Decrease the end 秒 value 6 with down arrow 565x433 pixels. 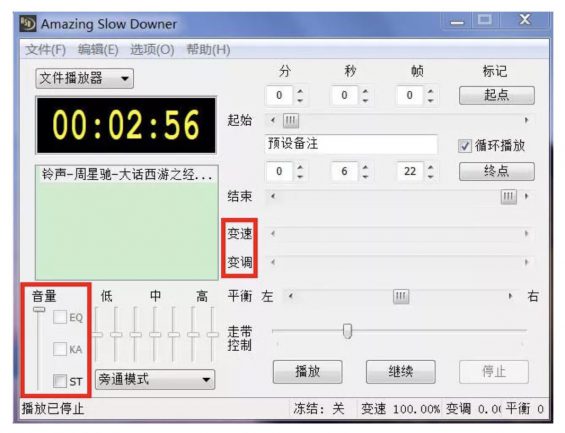365,177
